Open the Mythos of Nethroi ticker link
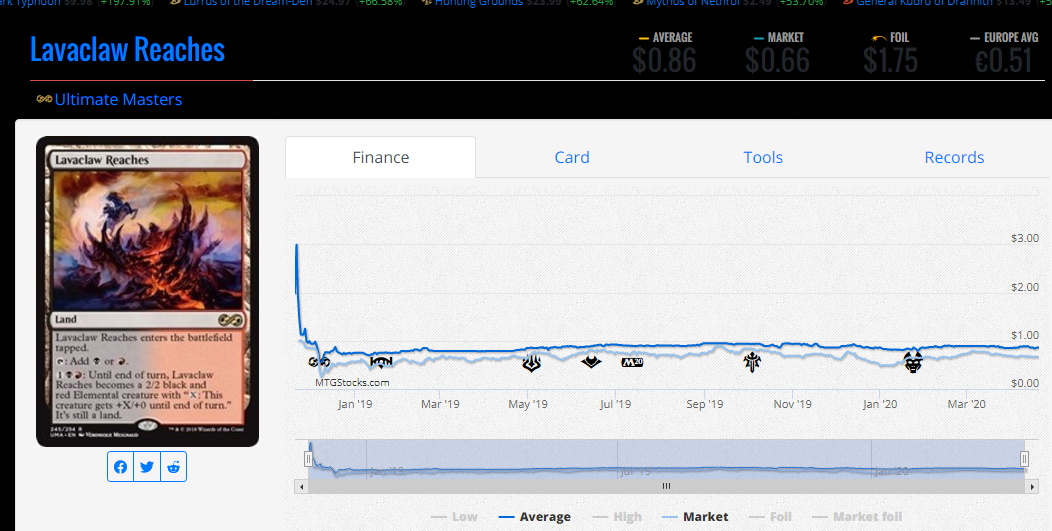The width and height of the screenshot is (1052, 531). pyautogui.click(x=693, y=3)
